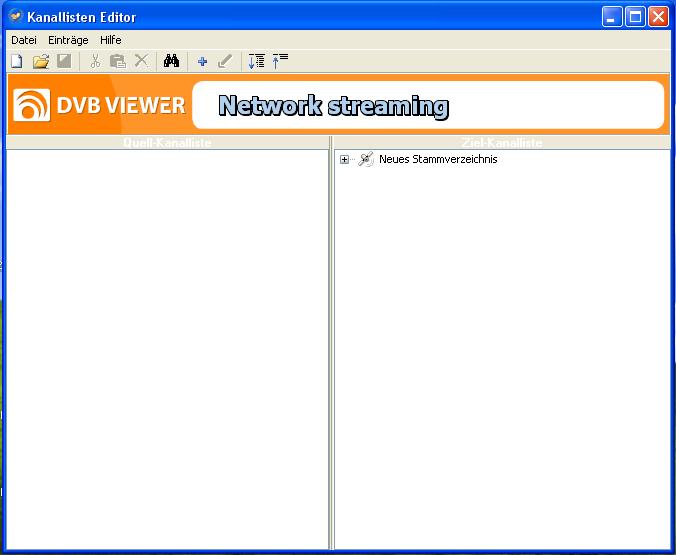Open a file with the folder icon
The image size is (676, 555).
pyautogui.click(x=41, y=61)
